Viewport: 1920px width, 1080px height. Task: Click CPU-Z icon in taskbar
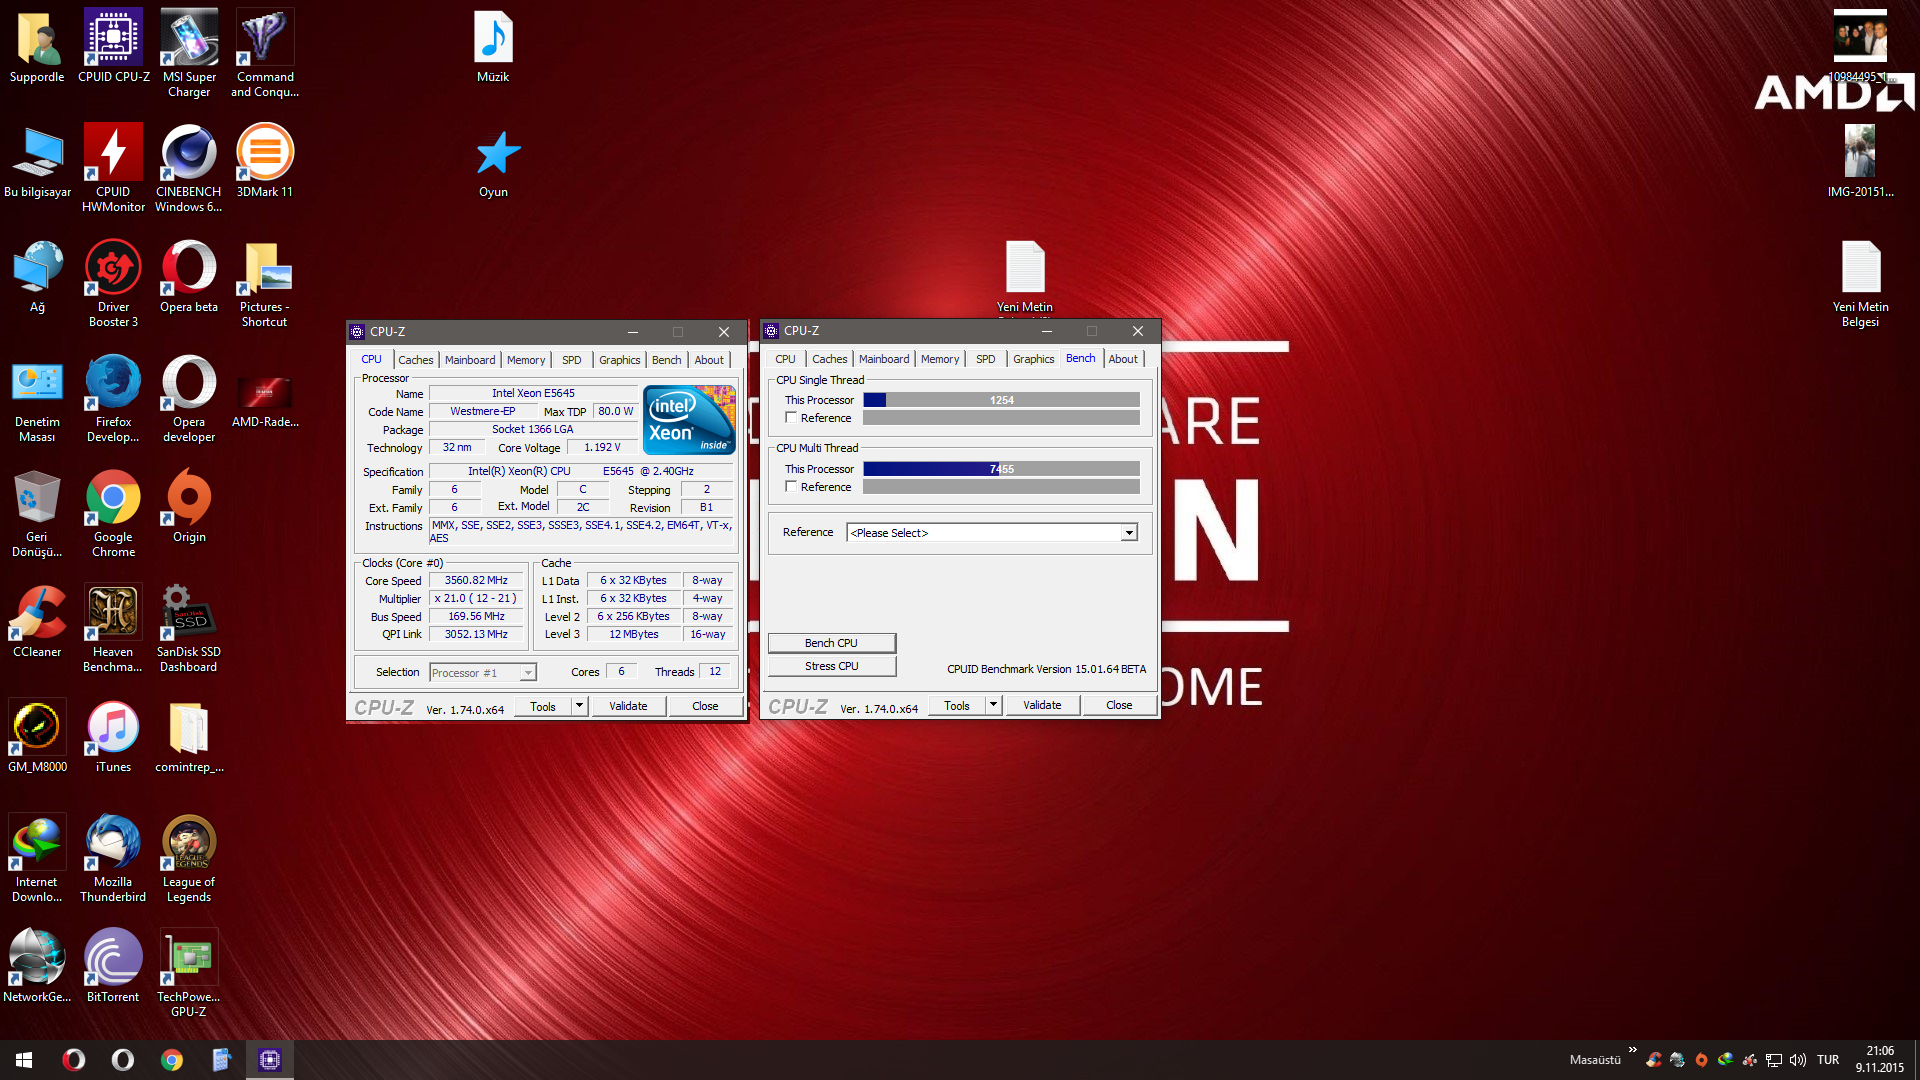pyautogui.click(x=270, y=1060)
